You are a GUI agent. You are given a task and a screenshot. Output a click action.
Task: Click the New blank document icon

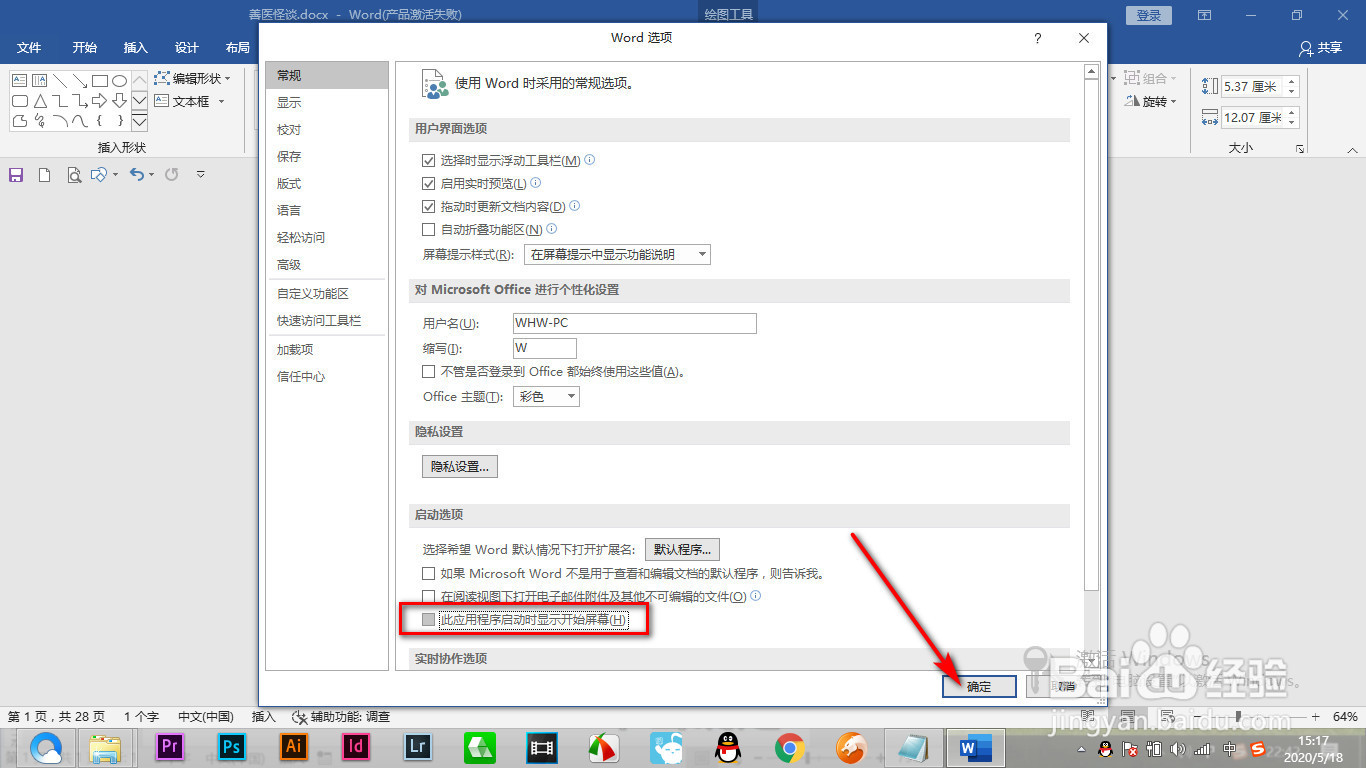coord(44,175)
